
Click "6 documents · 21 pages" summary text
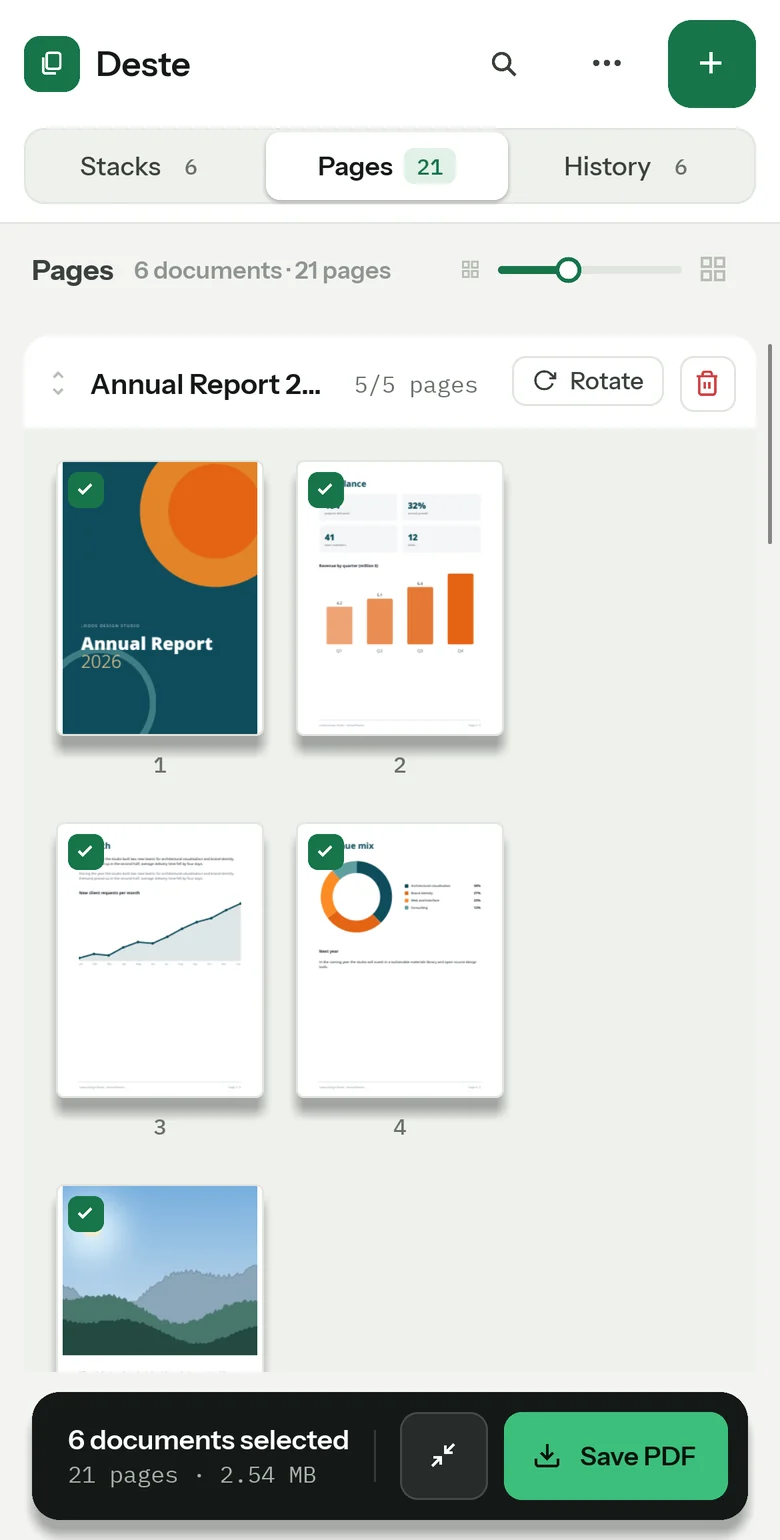[x=262, y=270]
